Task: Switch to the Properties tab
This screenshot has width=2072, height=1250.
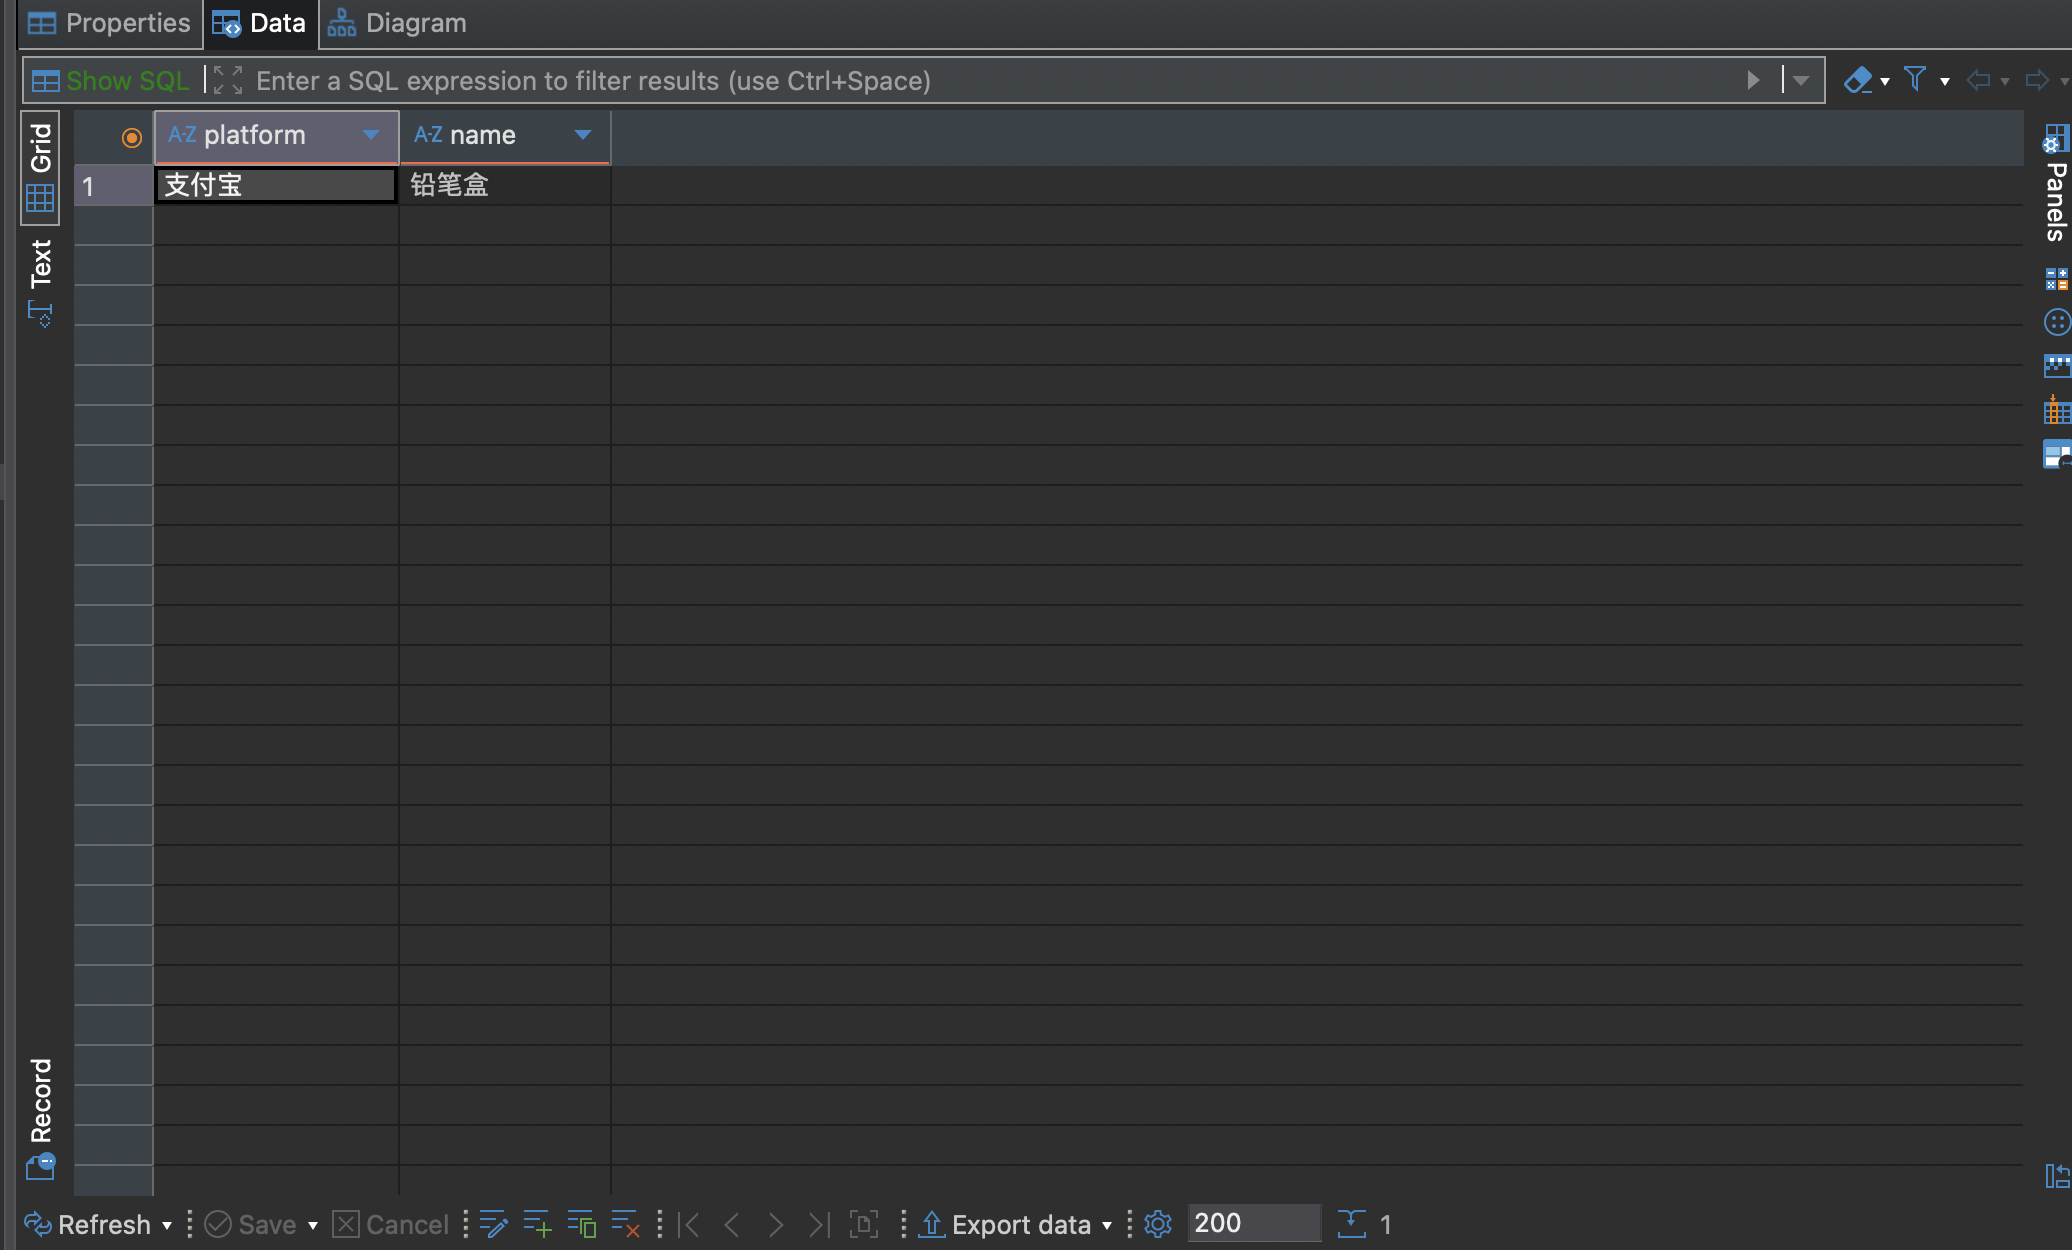Action: coord(109,23)
